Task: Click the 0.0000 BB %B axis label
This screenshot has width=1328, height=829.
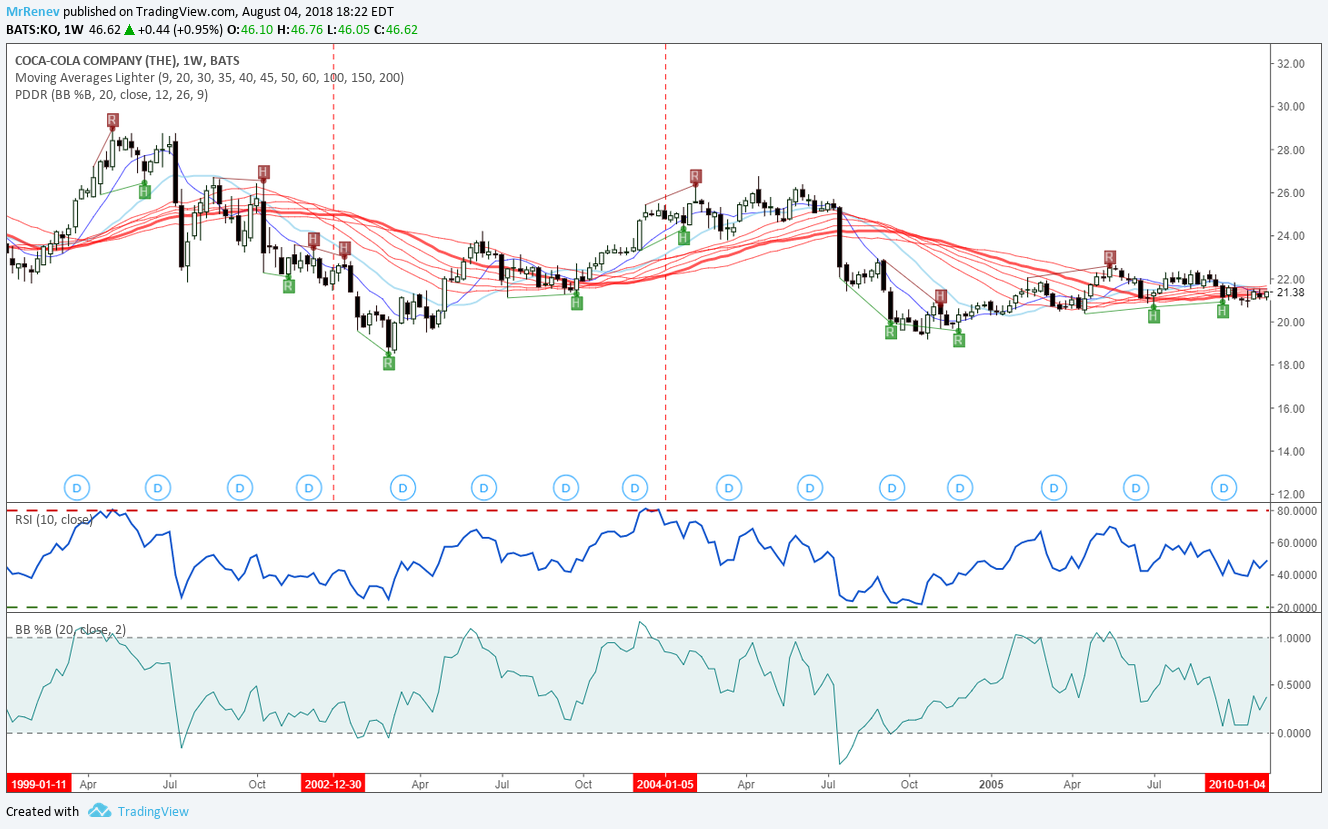Action: point(1296,733)
